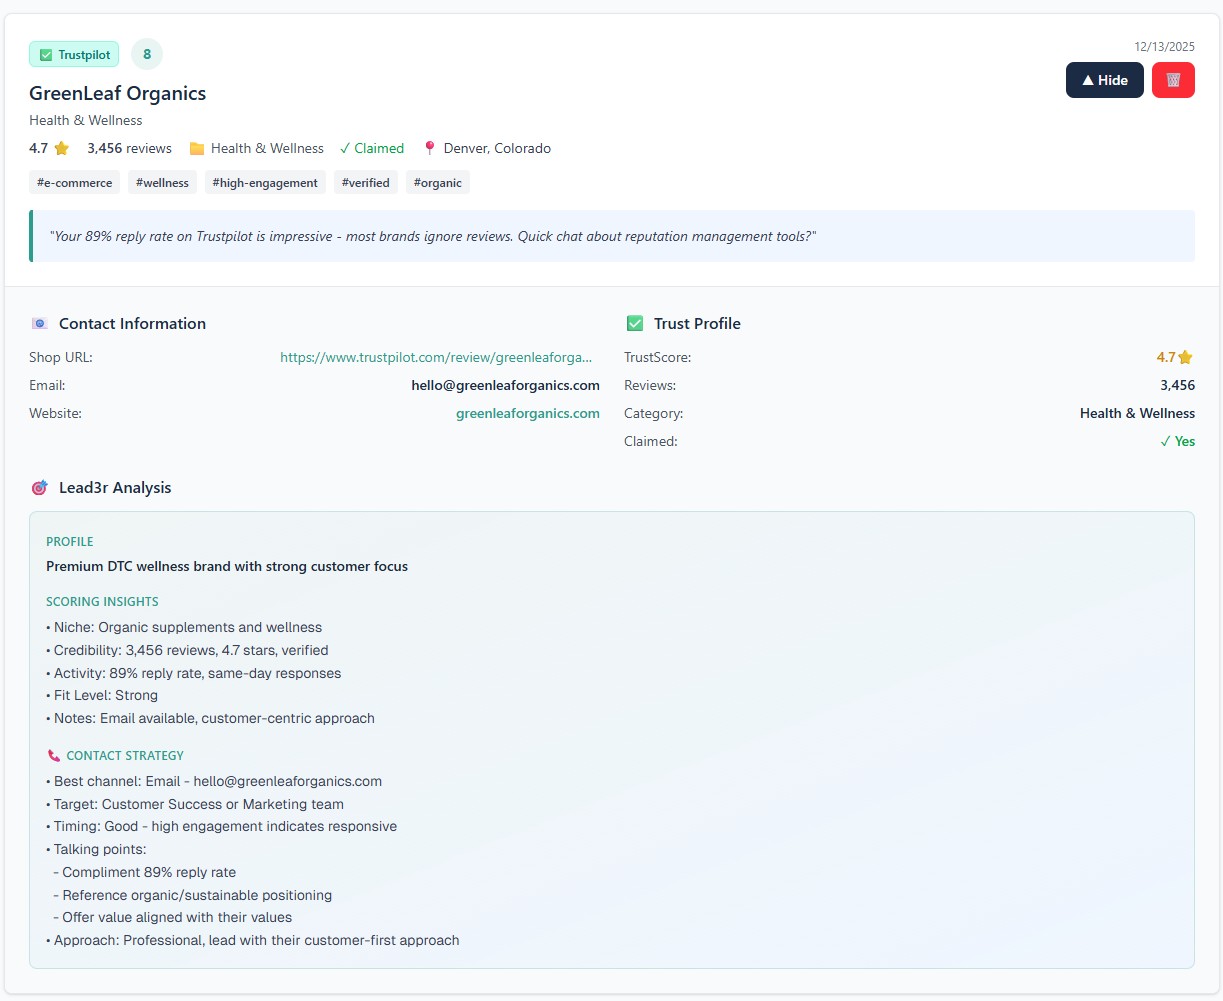Click the location pin icon for Denver
This screenshot has height=1001, width=1223.
coord(430,148)
